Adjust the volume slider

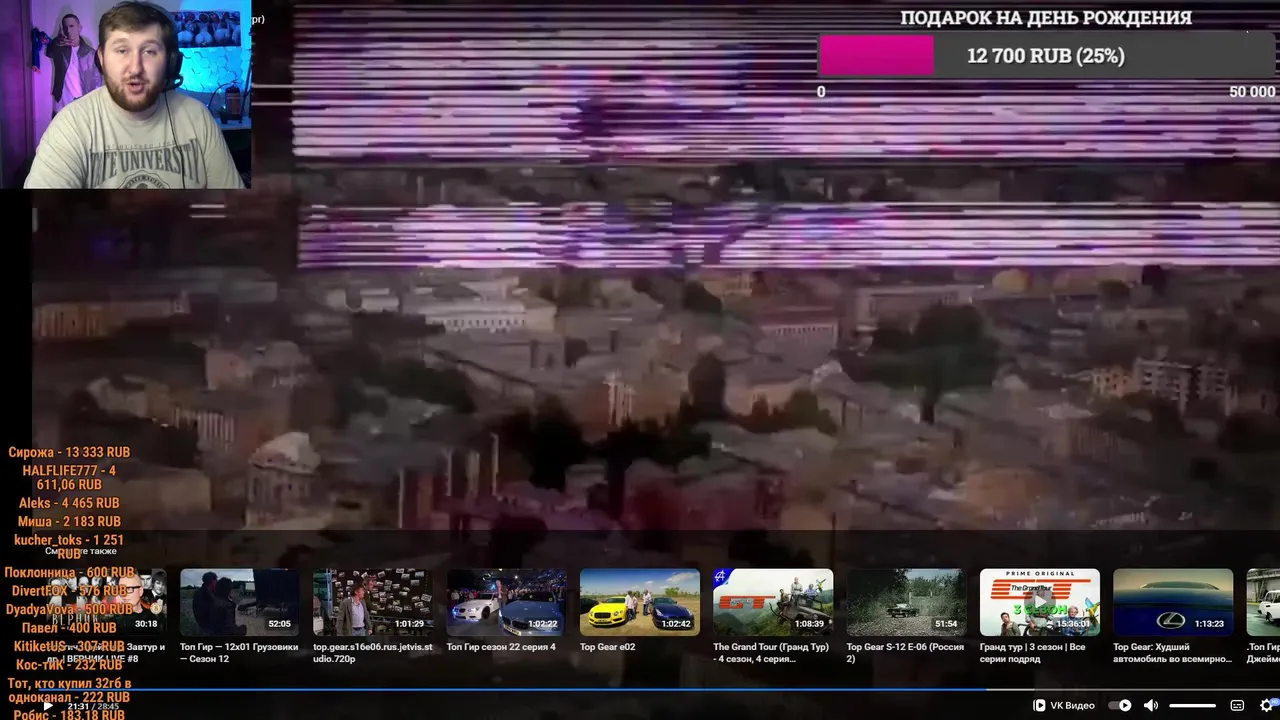tap(1192, 706)
